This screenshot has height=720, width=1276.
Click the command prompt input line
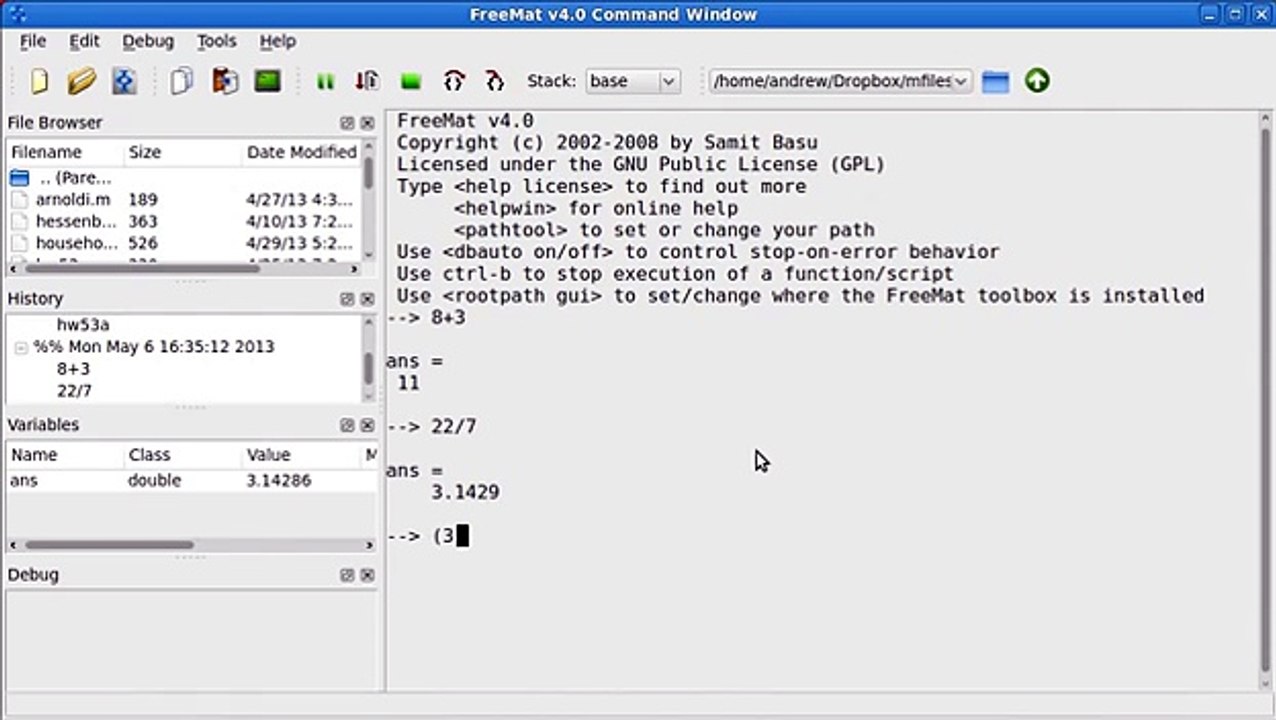[x=820, y=537]
